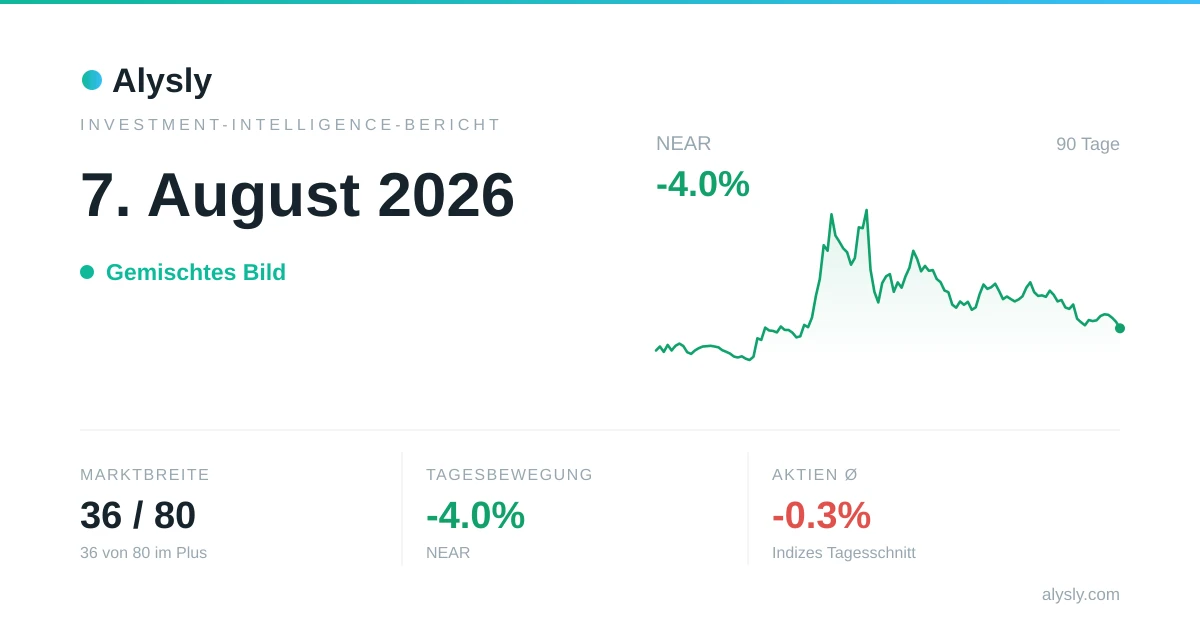
Task: Click the Indizes Tagesschnitt caption
Action: coord(844,553)
